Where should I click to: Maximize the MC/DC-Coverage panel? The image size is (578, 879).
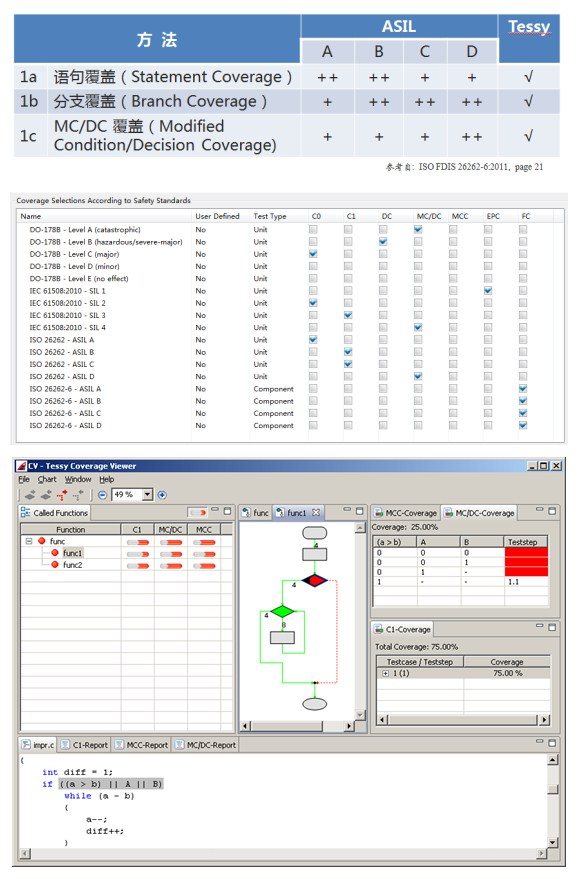click(x=552, y=511)
